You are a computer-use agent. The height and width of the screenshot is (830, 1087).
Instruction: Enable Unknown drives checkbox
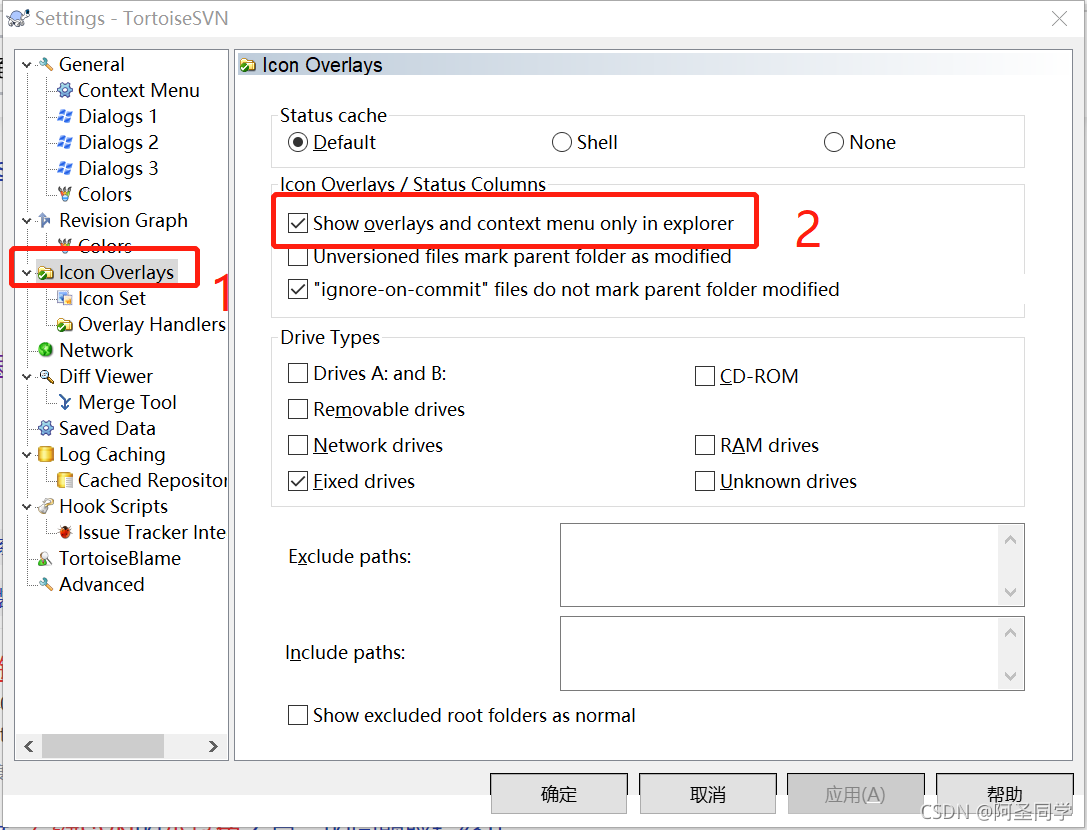click(x=705, y=481)
